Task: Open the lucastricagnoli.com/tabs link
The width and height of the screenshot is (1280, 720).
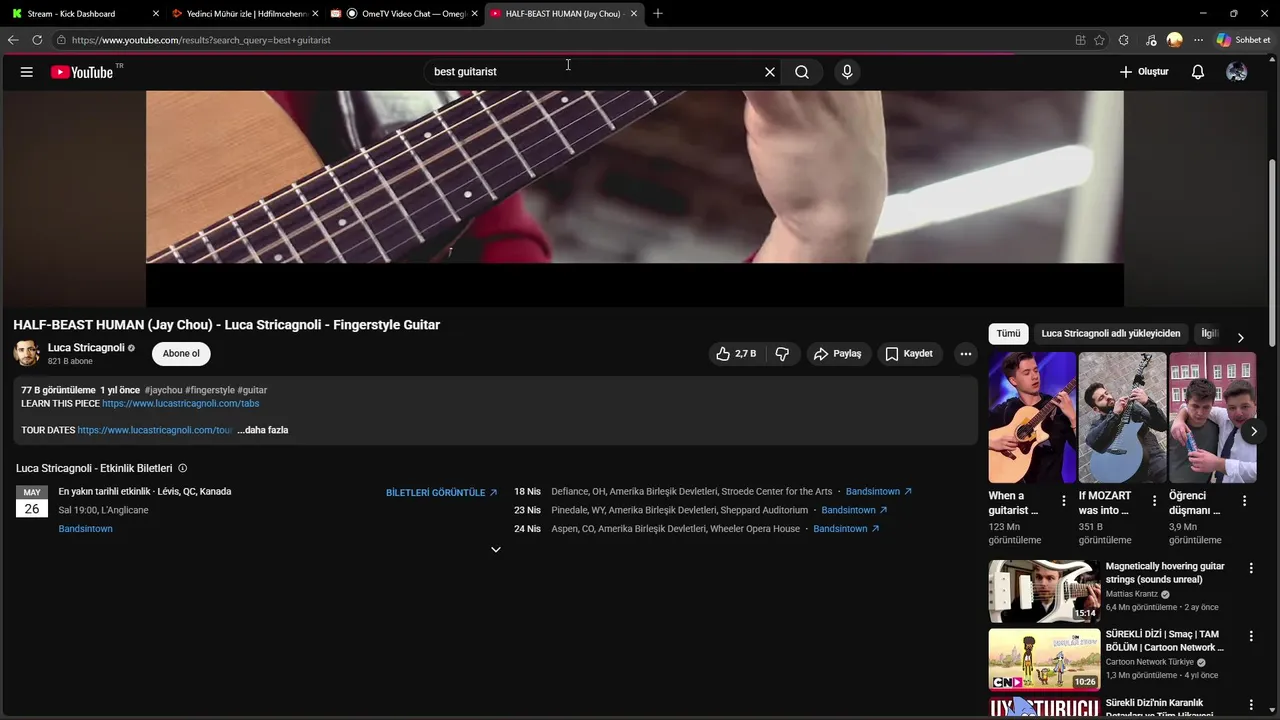Action: (180, 404)
